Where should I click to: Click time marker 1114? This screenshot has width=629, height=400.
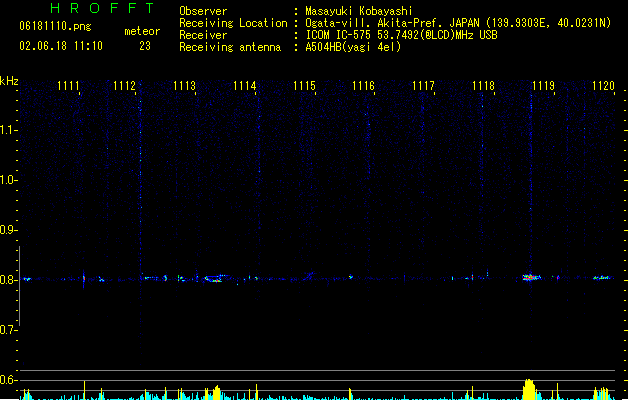[244, 86]
